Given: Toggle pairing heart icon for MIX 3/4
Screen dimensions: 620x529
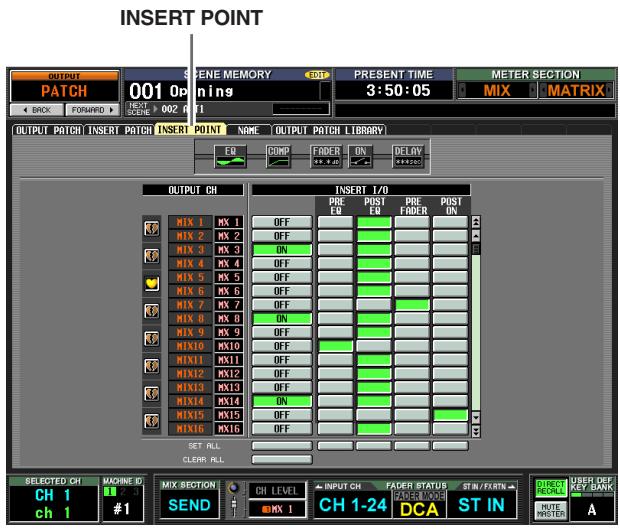Looking at the screenshot, I should [151, 256].
